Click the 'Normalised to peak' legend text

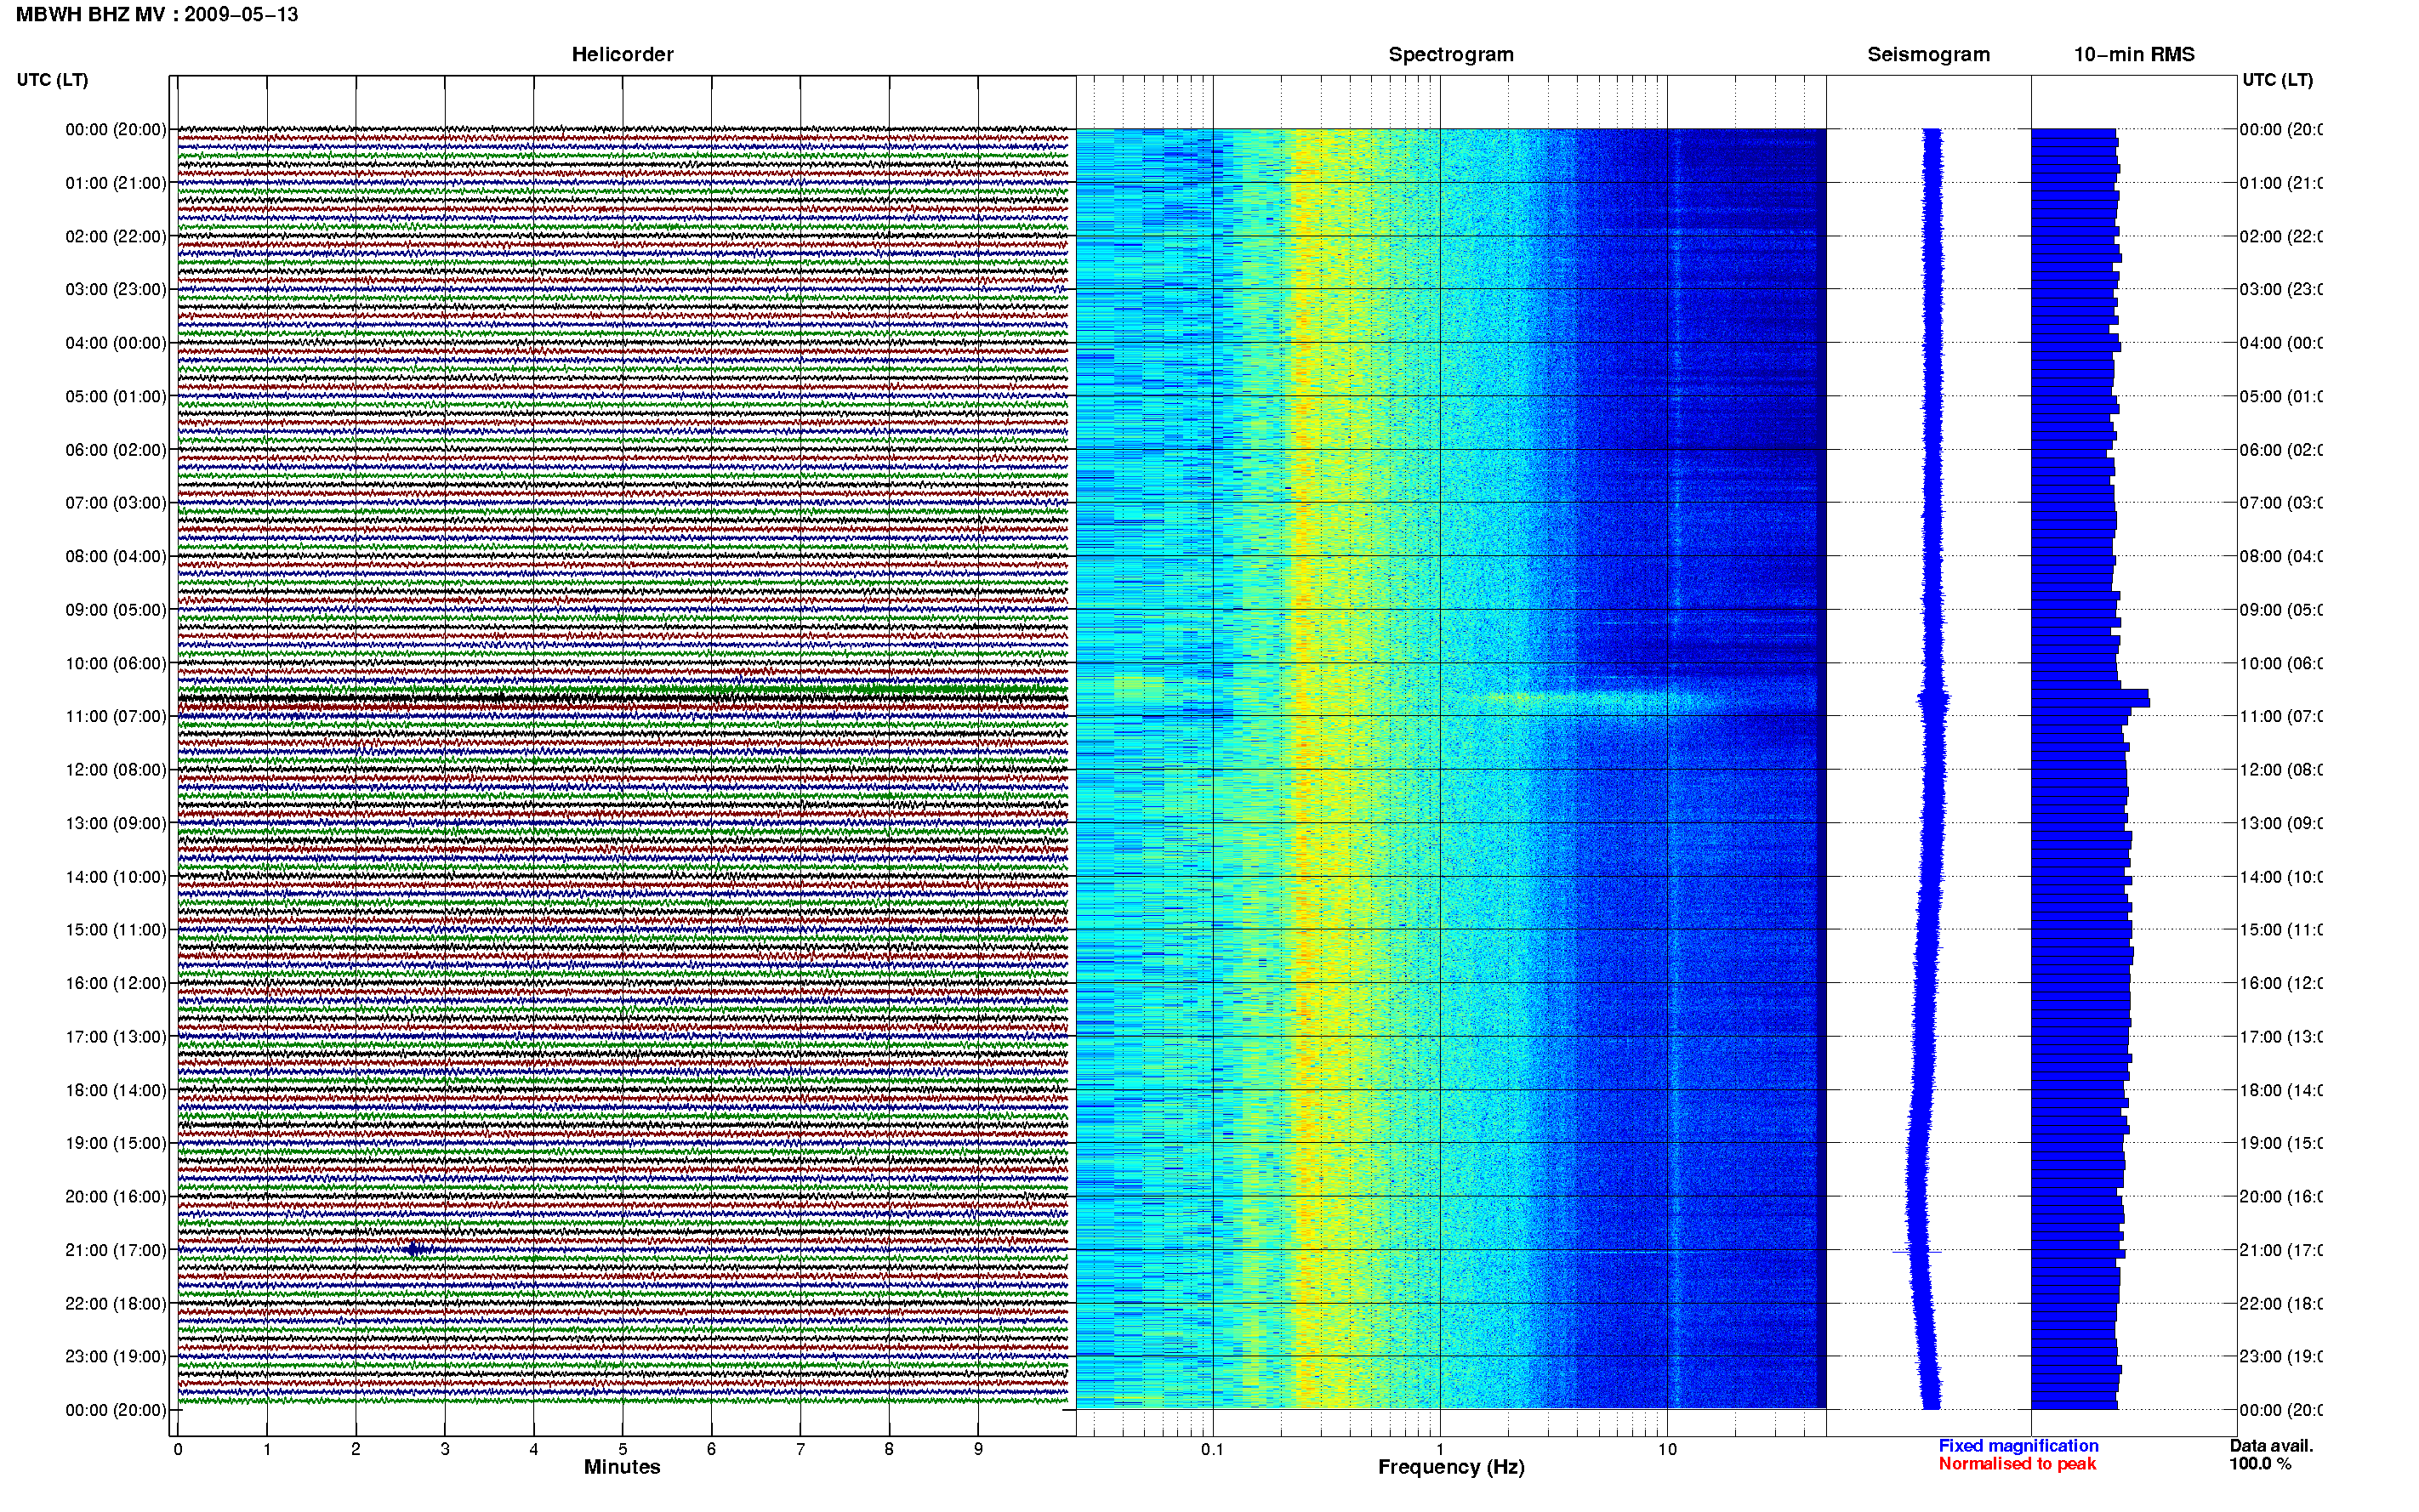(2017, 1464)
